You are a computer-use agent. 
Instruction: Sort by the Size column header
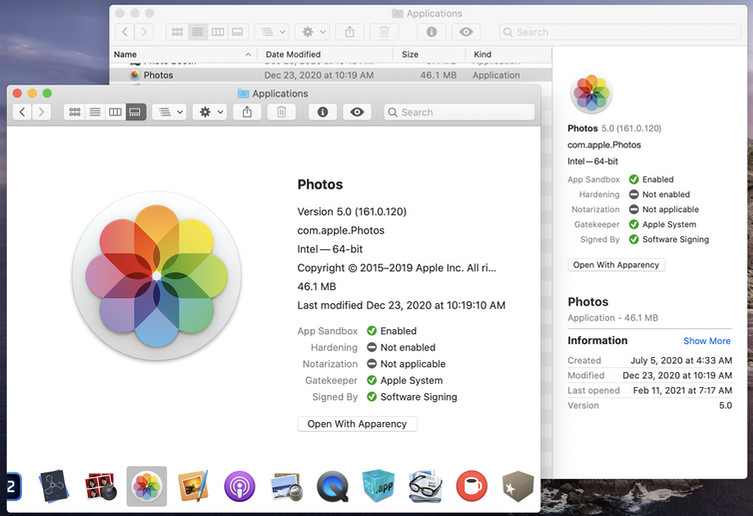pos(429,54)
